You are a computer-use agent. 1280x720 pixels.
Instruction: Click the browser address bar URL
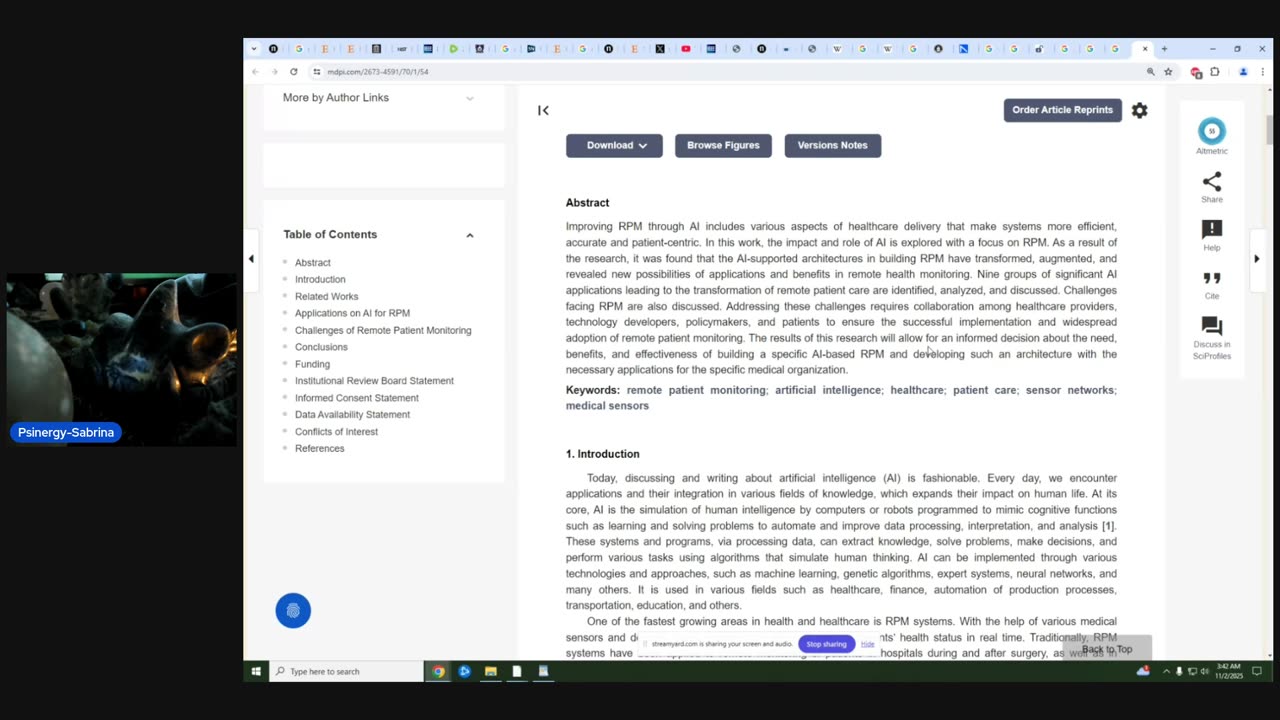(378, 72)
